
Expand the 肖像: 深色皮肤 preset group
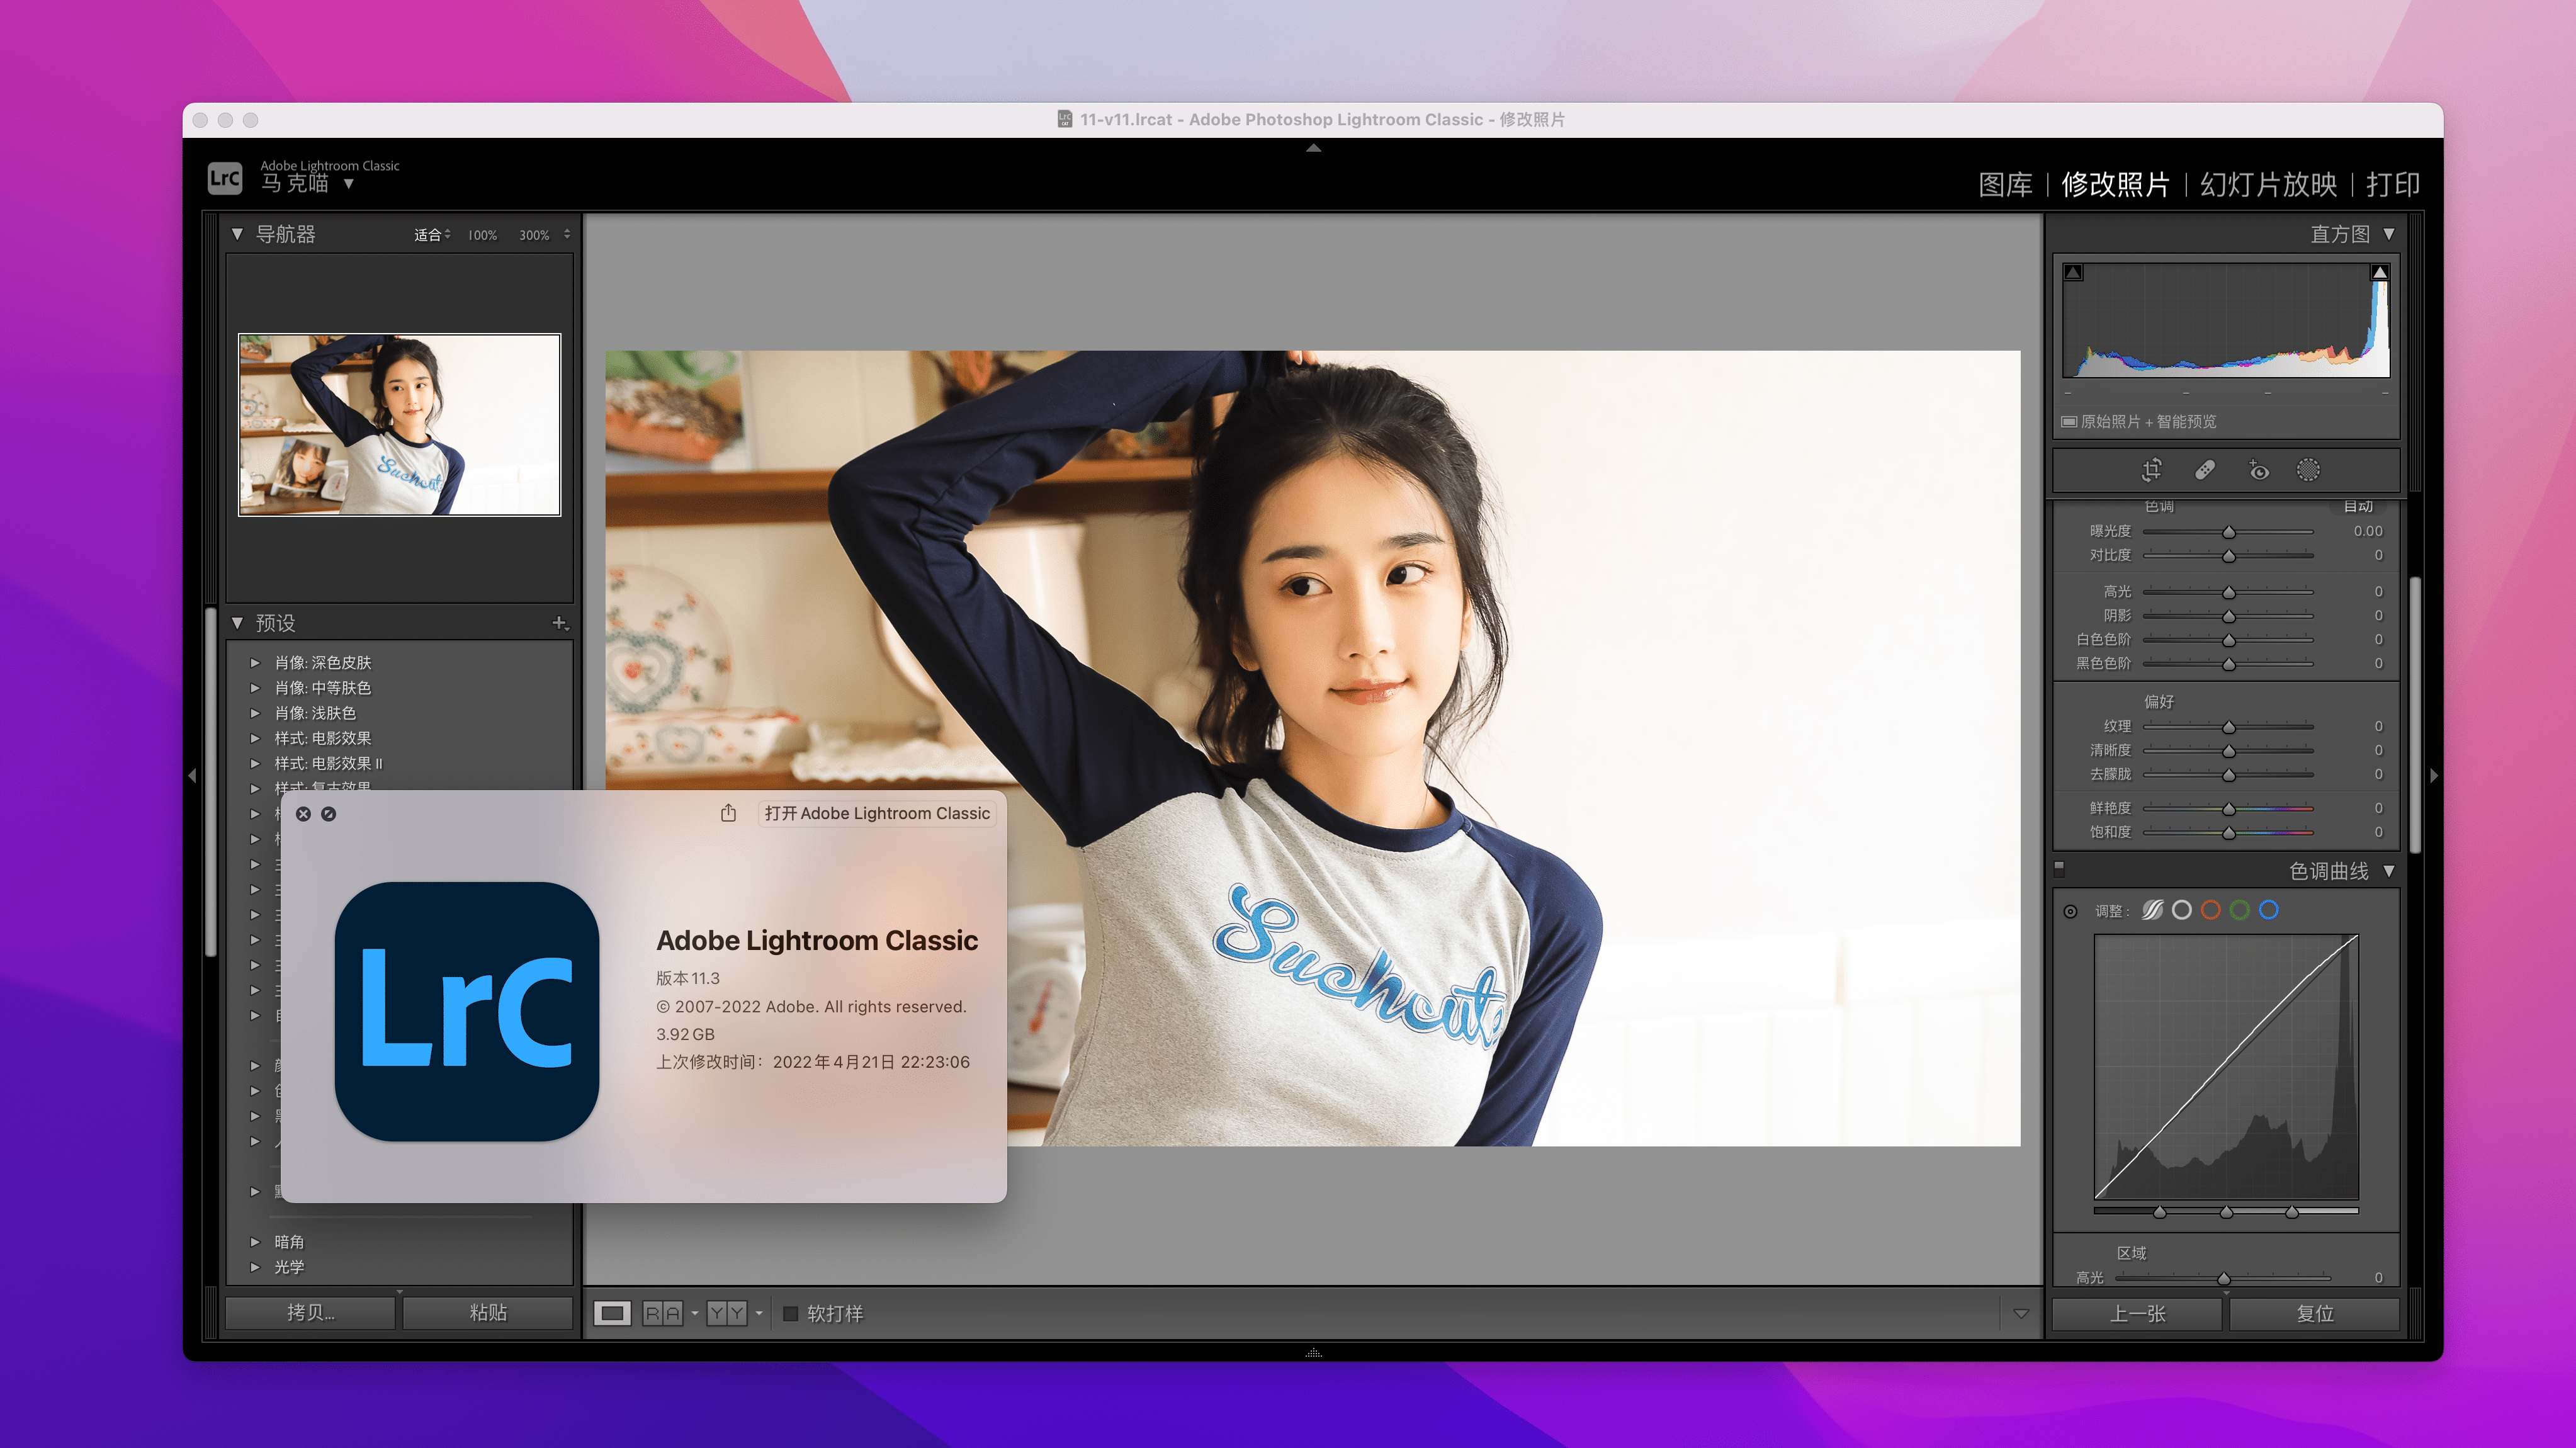(x=255, y=663)
